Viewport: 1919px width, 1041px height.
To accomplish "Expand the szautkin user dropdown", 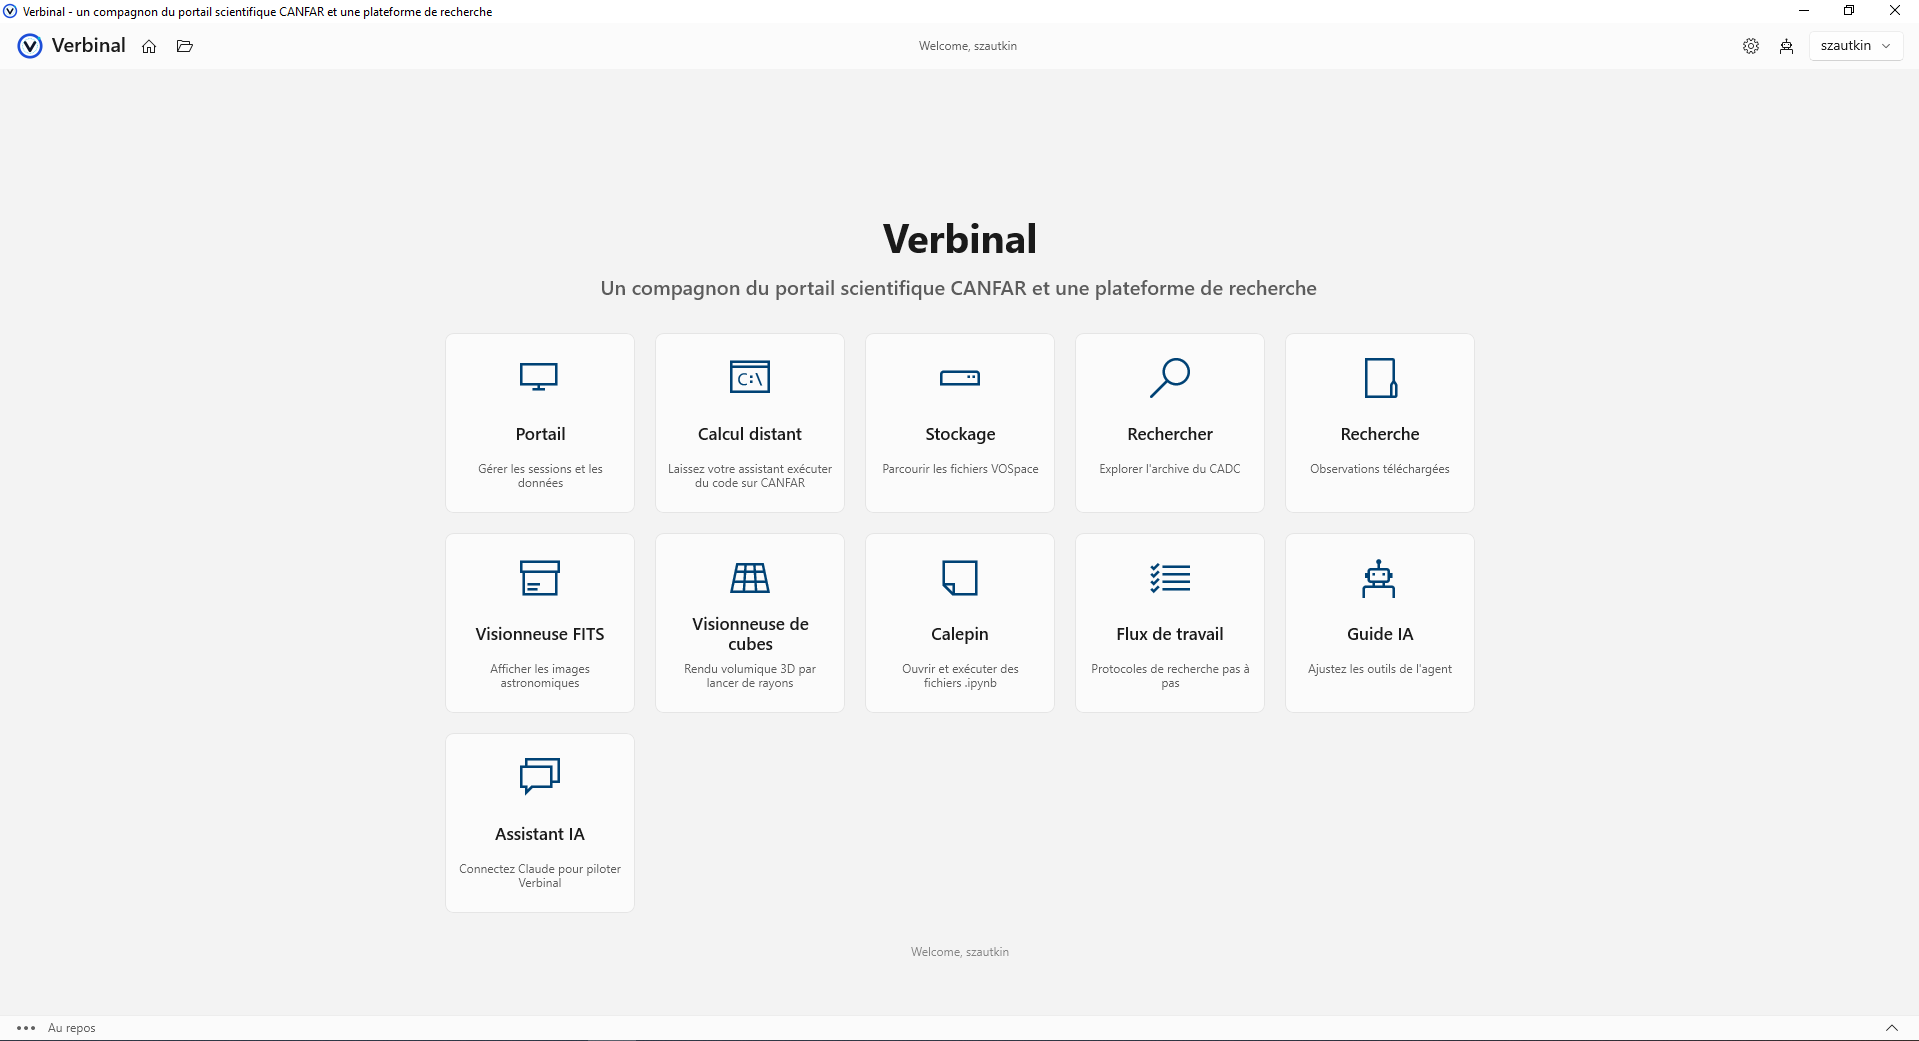I will click(1855, 46).
